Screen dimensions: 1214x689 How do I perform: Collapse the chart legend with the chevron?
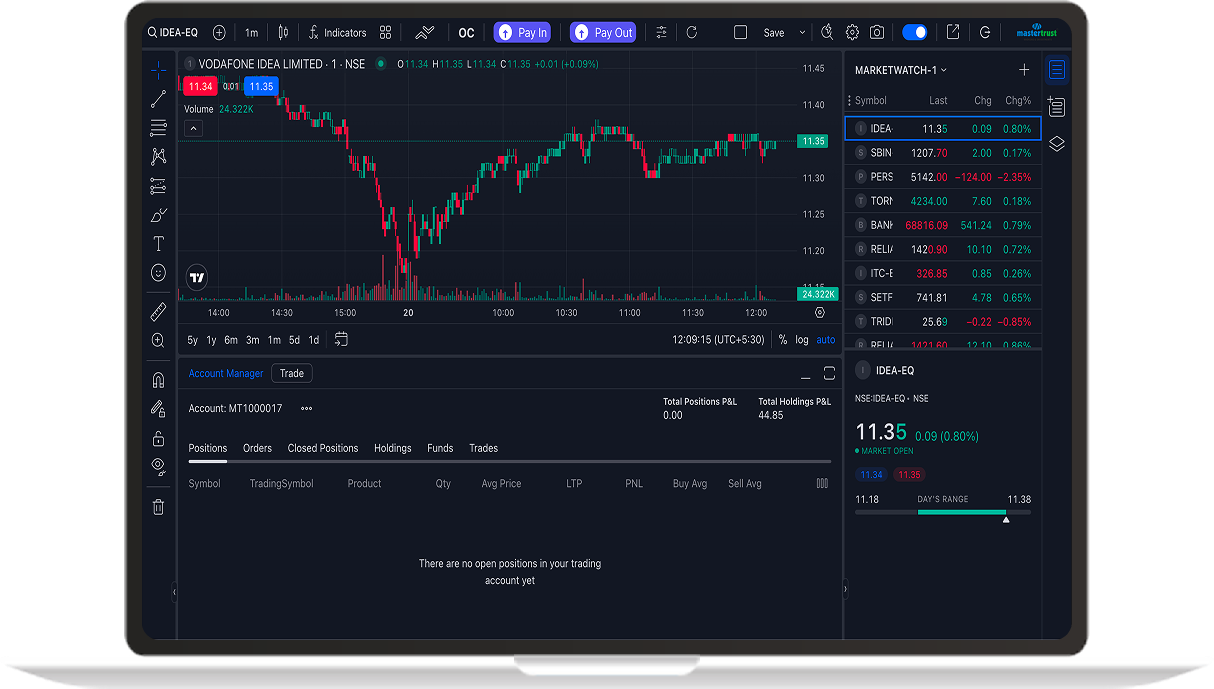[194, 128]
